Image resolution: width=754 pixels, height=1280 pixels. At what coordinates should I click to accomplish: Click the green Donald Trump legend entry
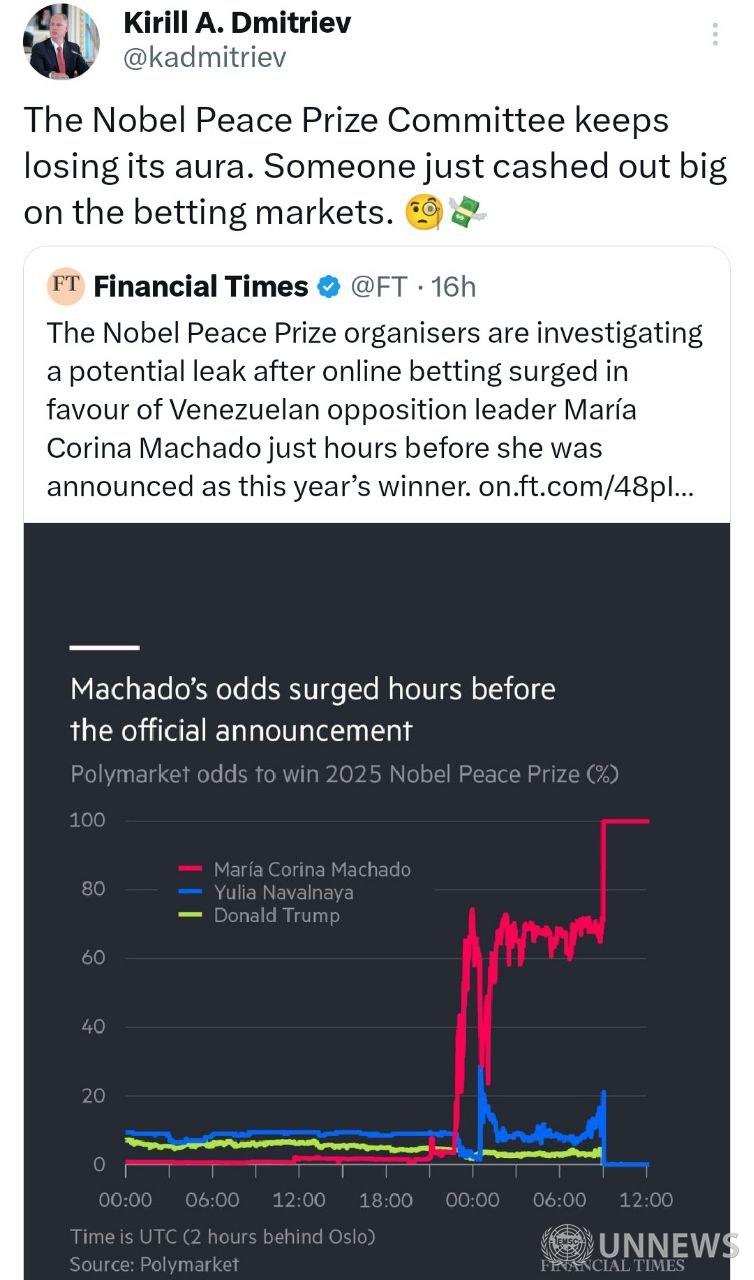click(x=276, y=915)
